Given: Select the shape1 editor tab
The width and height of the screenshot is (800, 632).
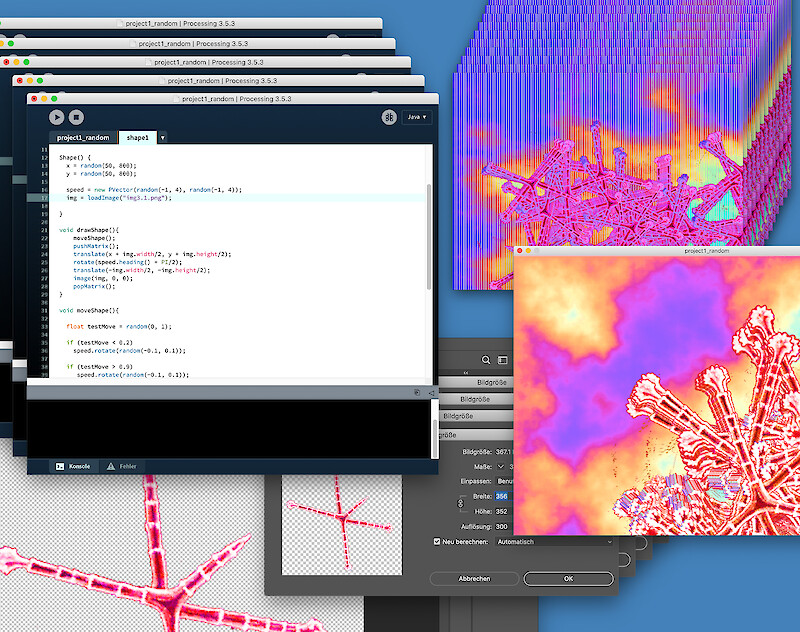Looking at the screenshot, I should 138,138.
